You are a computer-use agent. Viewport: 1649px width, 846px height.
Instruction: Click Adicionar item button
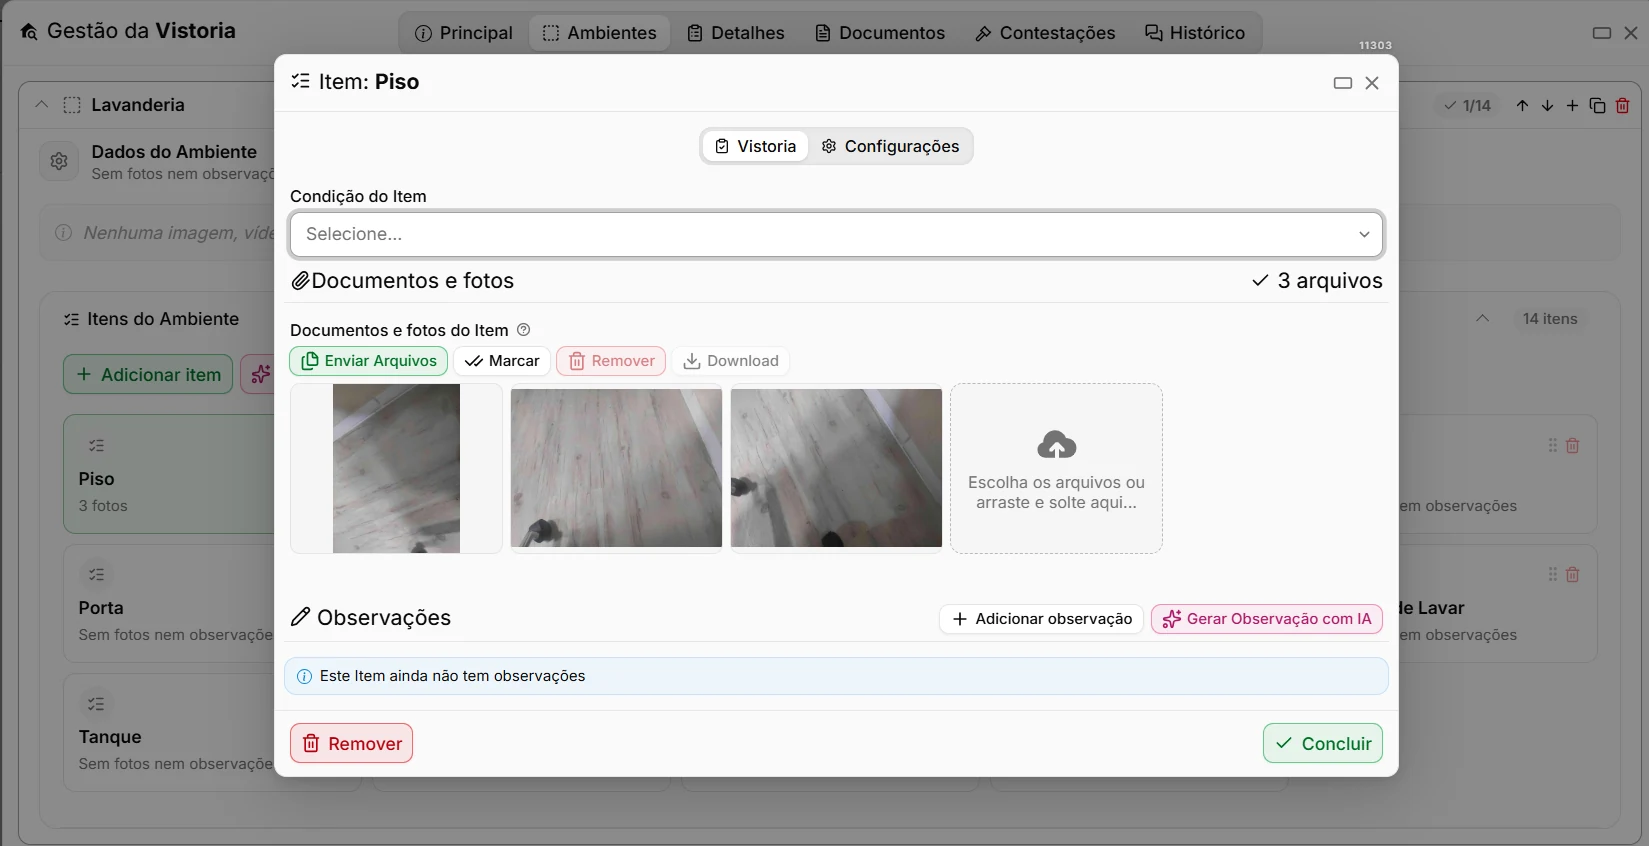point(148,374)
